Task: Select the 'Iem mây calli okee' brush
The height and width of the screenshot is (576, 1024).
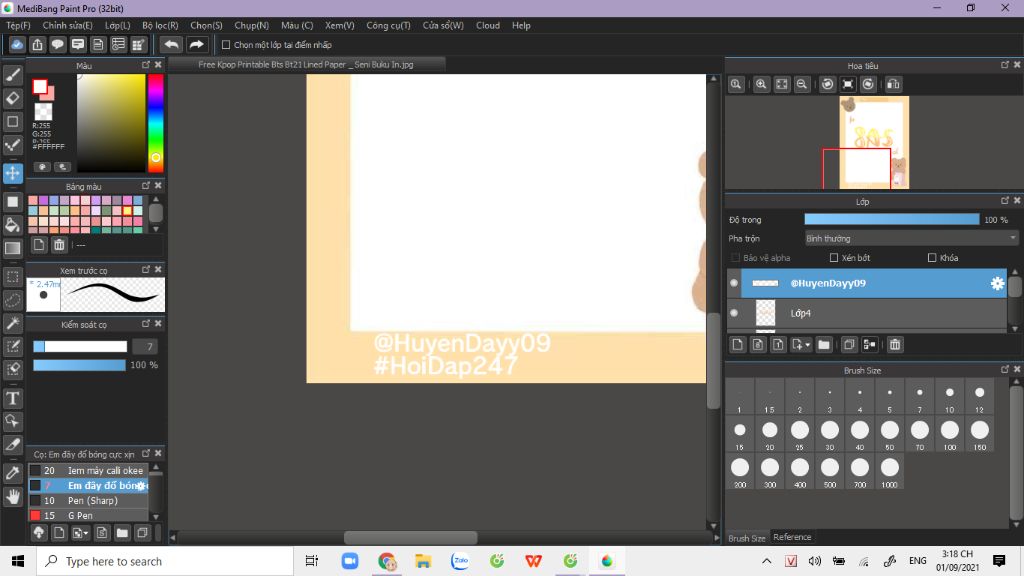Action: pyautogui.click(x=88, y=470)
